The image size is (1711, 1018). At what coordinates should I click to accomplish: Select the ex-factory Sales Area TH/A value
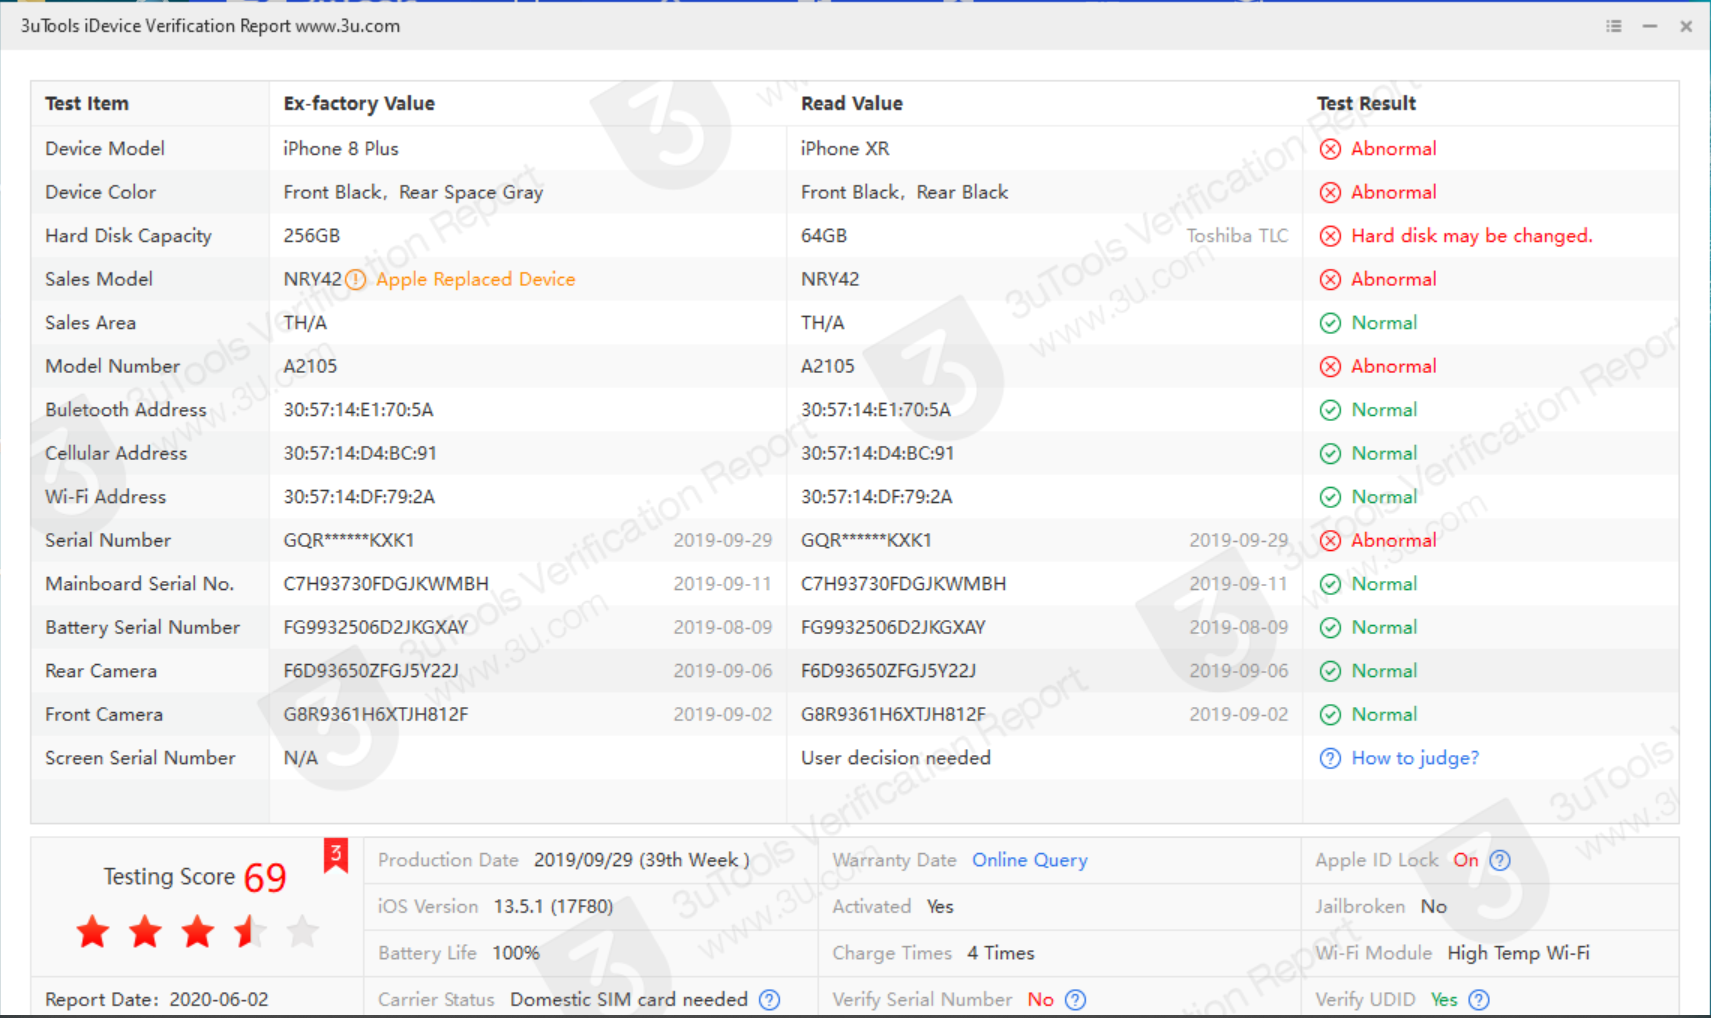pos(305,323)
